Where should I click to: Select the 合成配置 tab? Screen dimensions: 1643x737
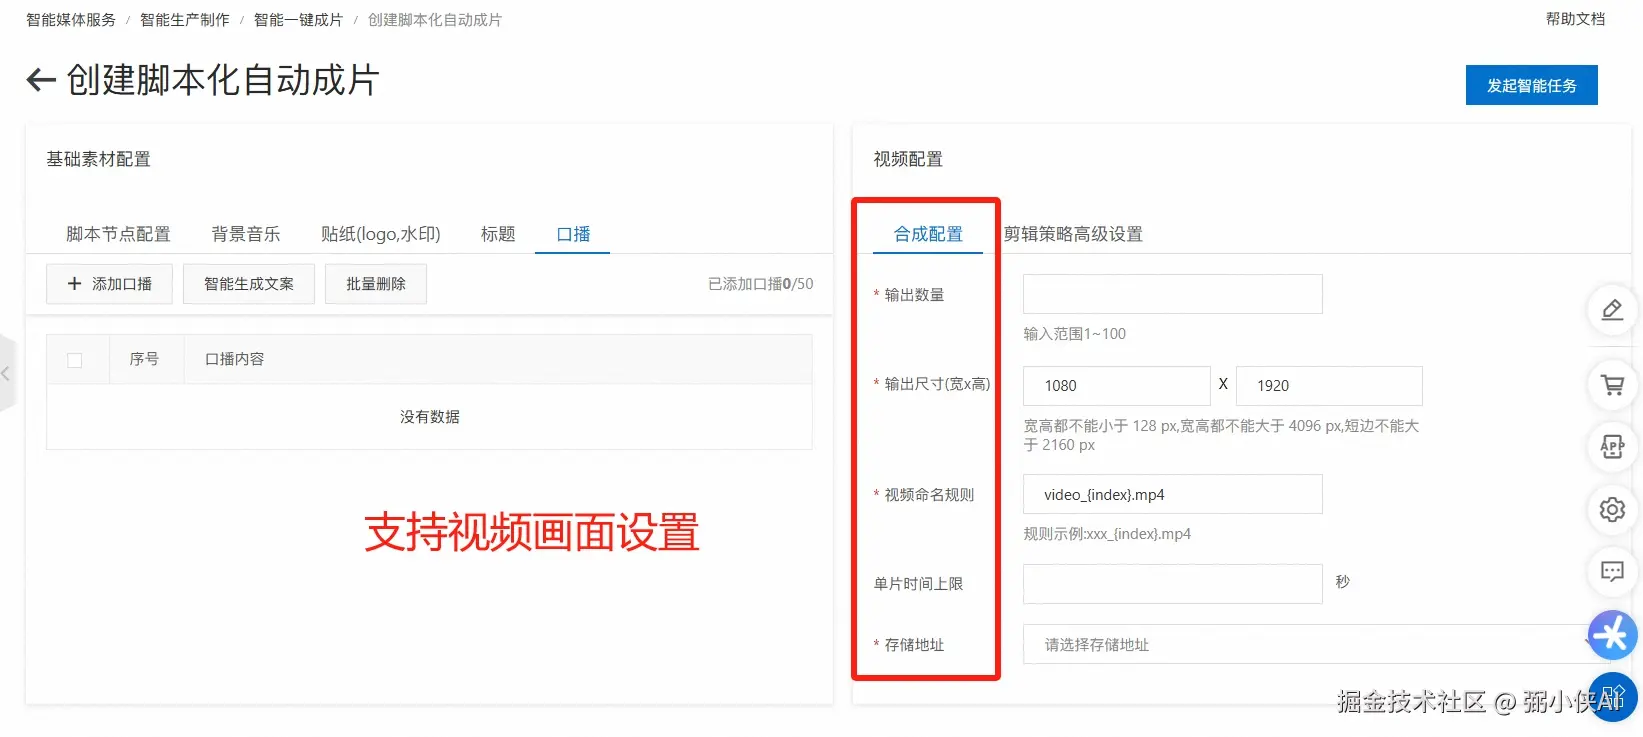[x=928, y=234]
